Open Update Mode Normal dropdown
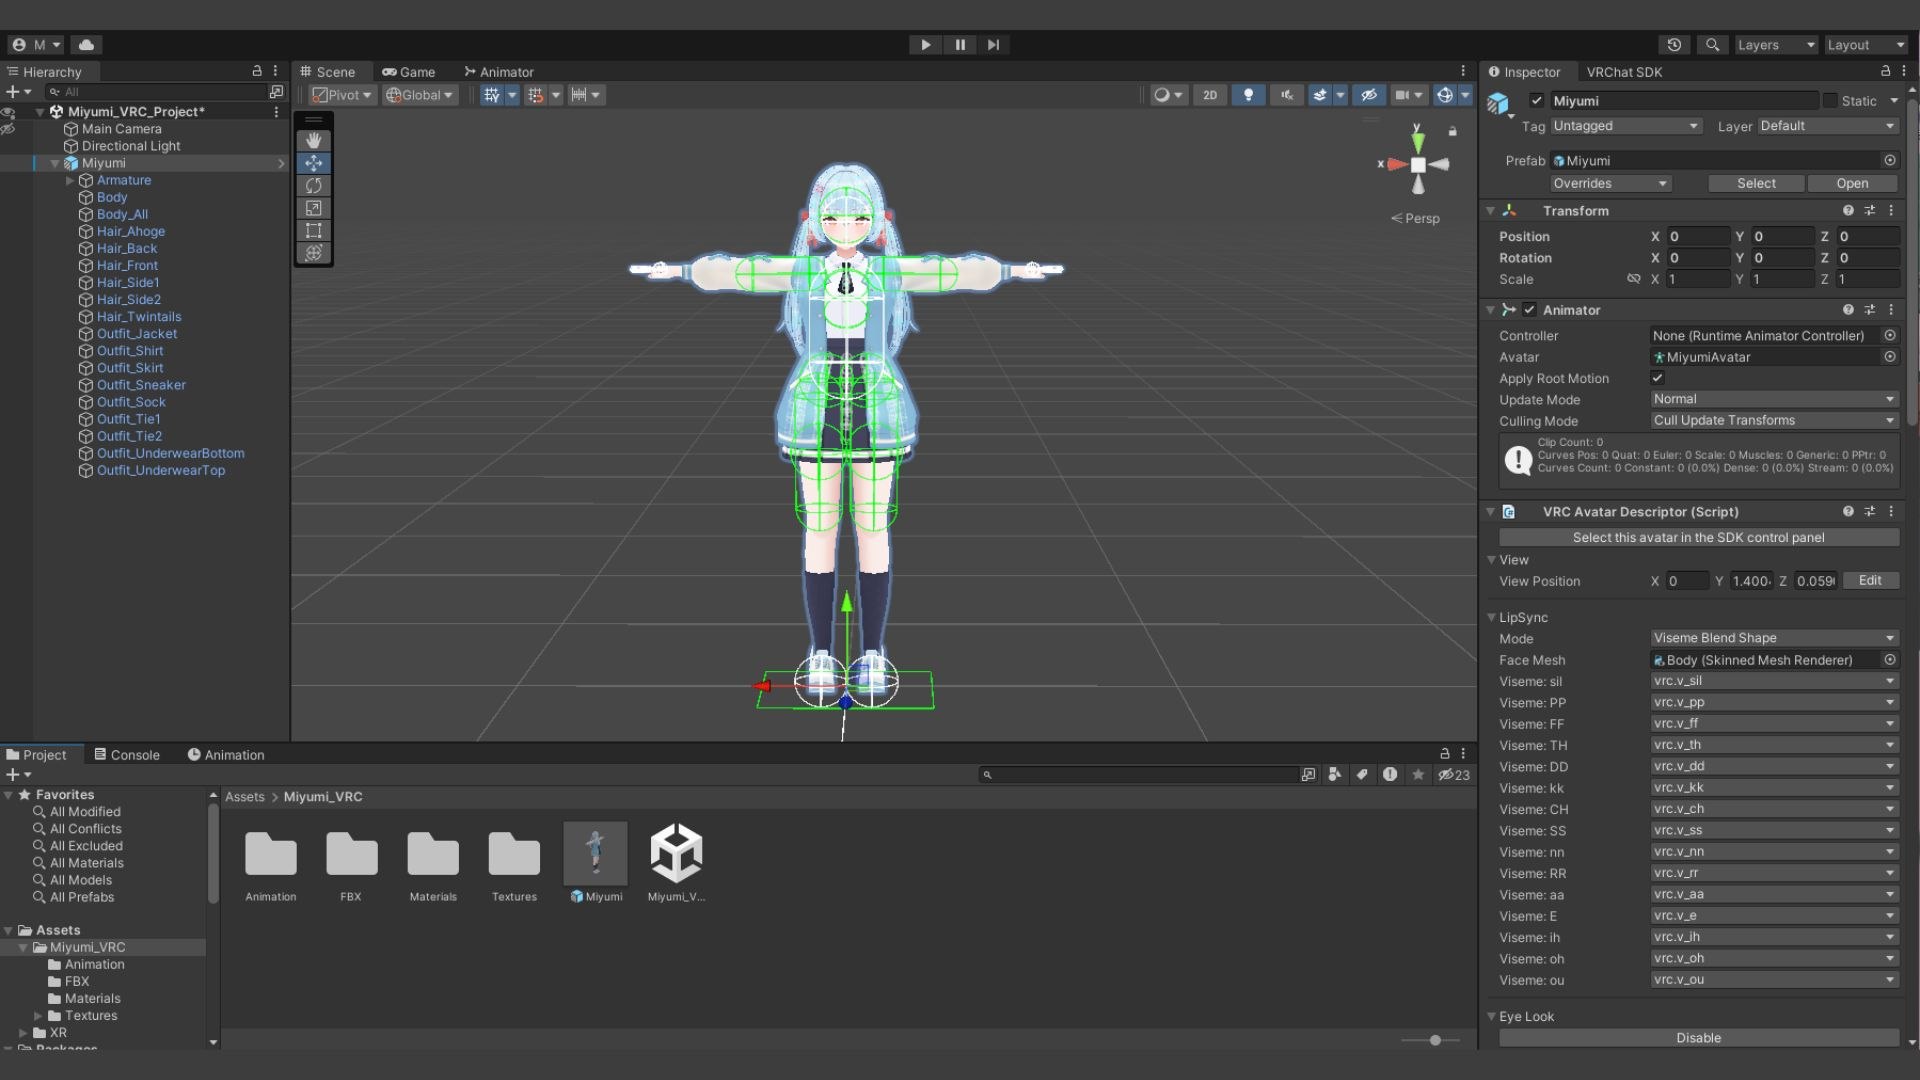1920x1080 pixels. coord(1774,399)
